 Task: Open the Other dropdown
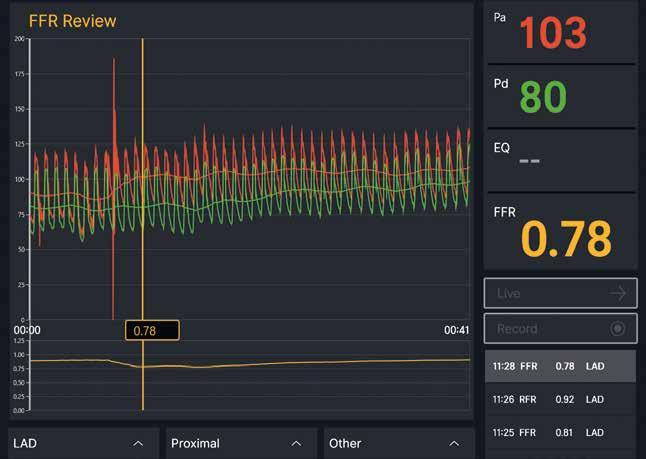pyautogui.click(x=400, y=443)
